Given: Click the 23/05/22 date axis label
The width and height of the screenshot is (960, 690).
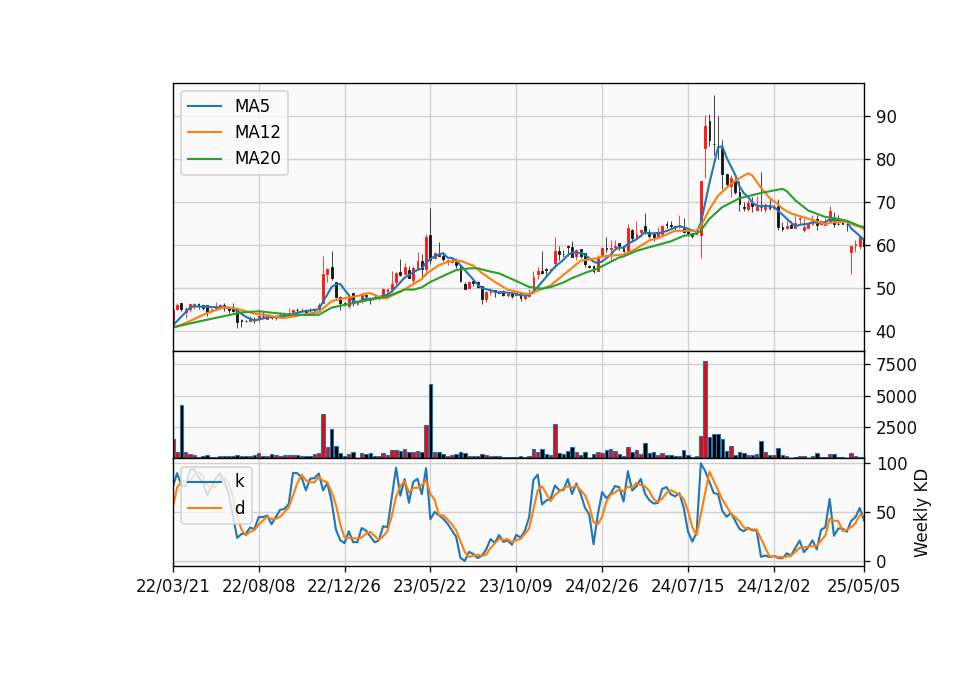Looking at the screenshot, I should [x=430, y=586].
